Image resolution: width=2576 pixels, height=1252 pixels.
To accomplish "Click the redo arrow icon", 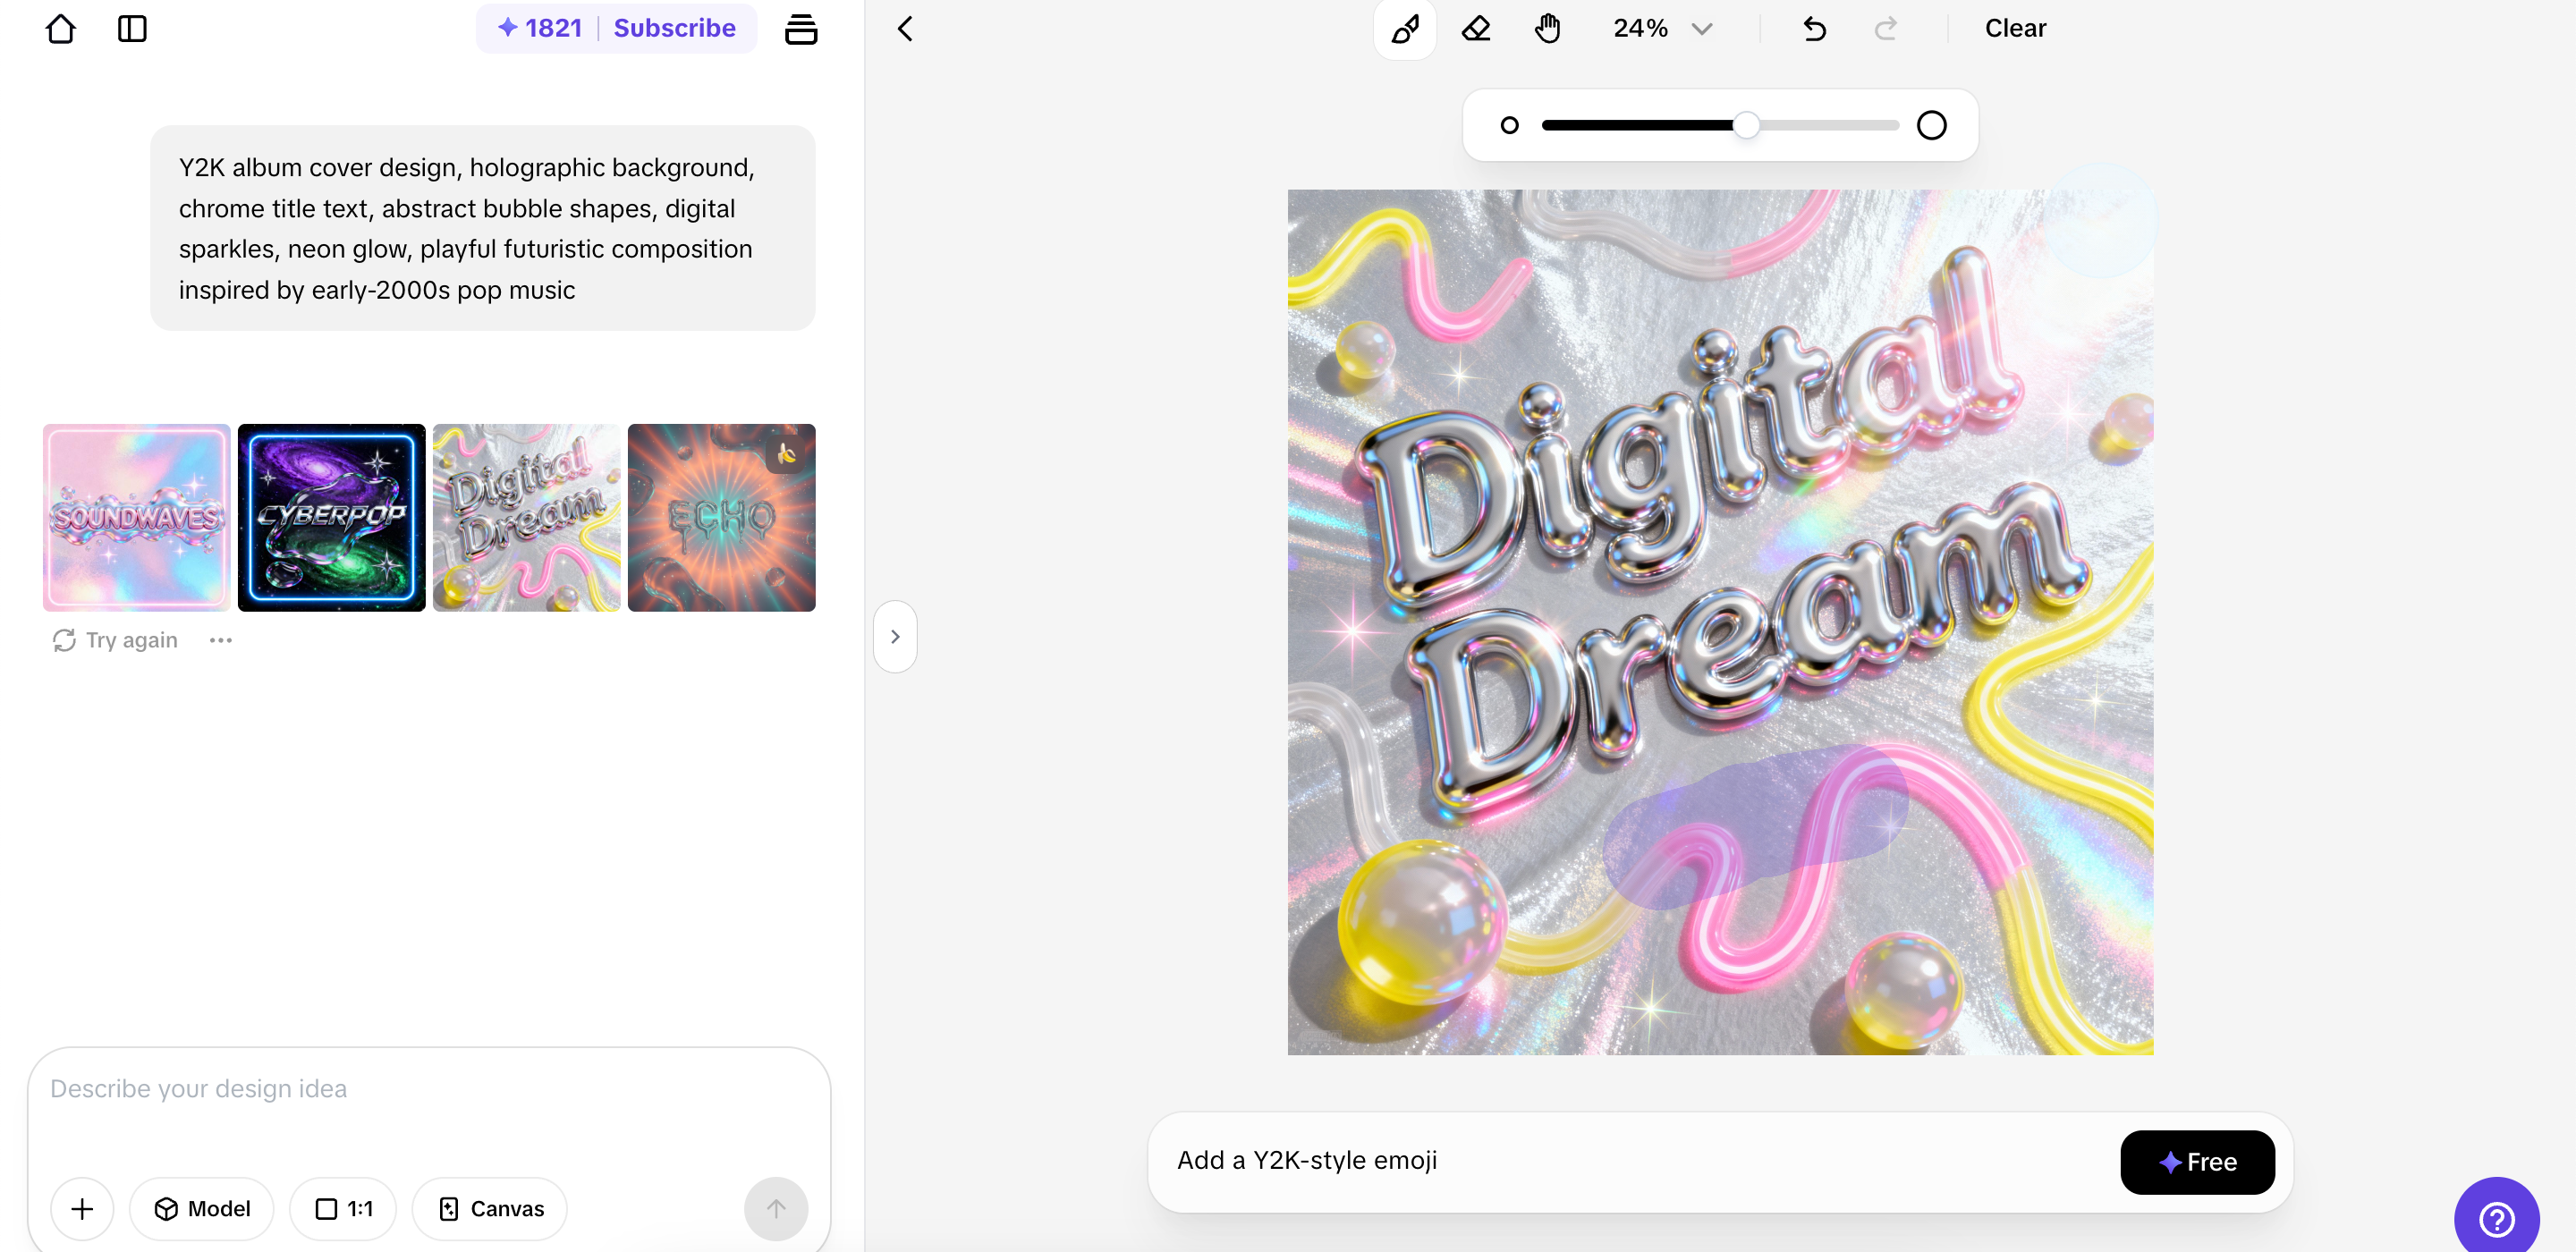I will (1885, 29).
